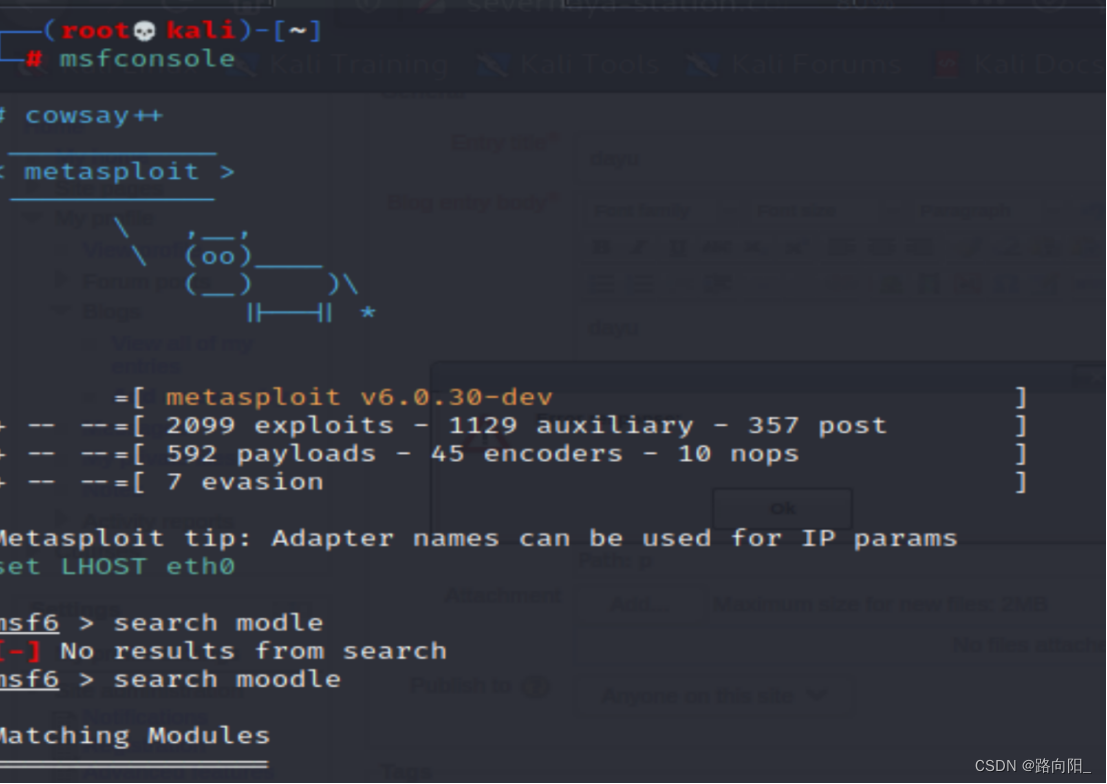Click the msfconsole command text
Viewport: 1107px width, 784px height.
tap(147, 59)
